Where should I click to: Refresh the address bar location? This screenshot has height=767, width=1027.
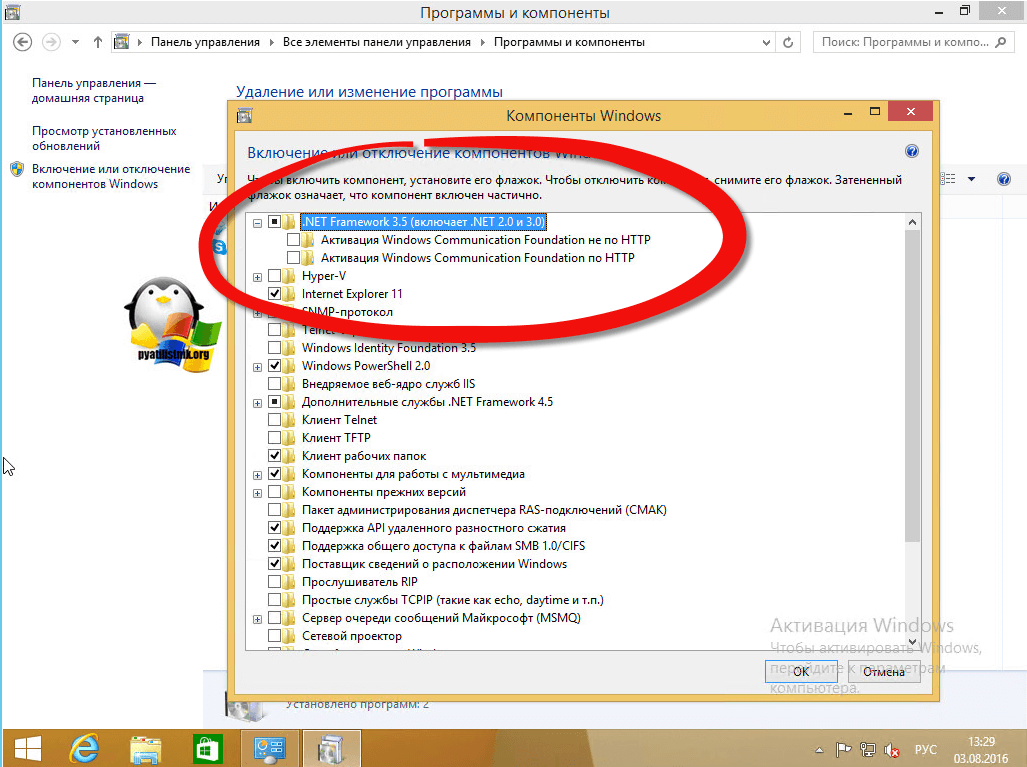click(788, 43)
